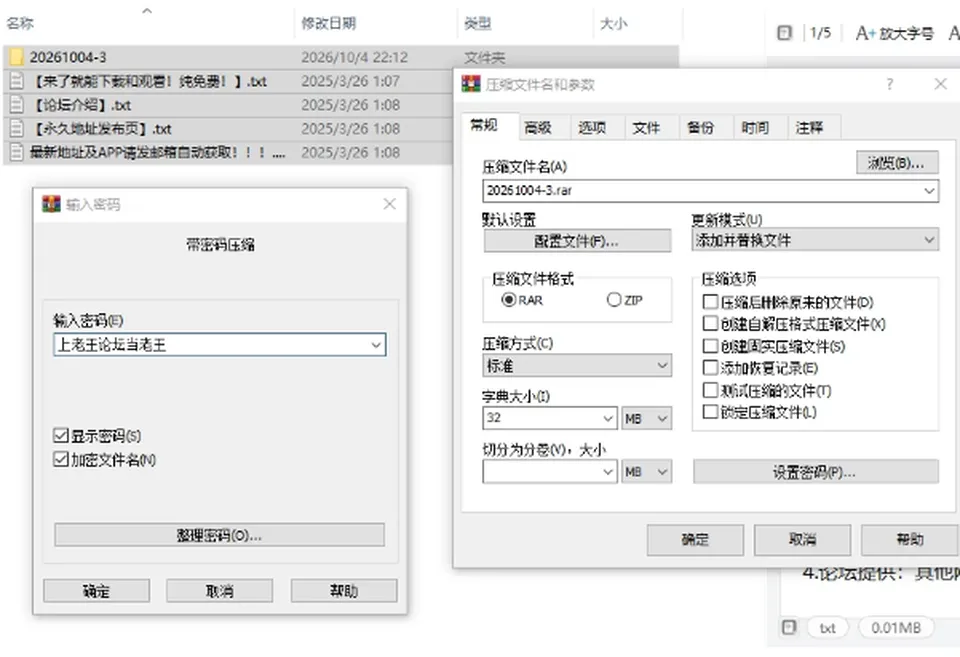This screenshot has width=960, height=657.
Task: Enable 压缩后删除原来的文件 checkbox
Action: click(710, 302)
